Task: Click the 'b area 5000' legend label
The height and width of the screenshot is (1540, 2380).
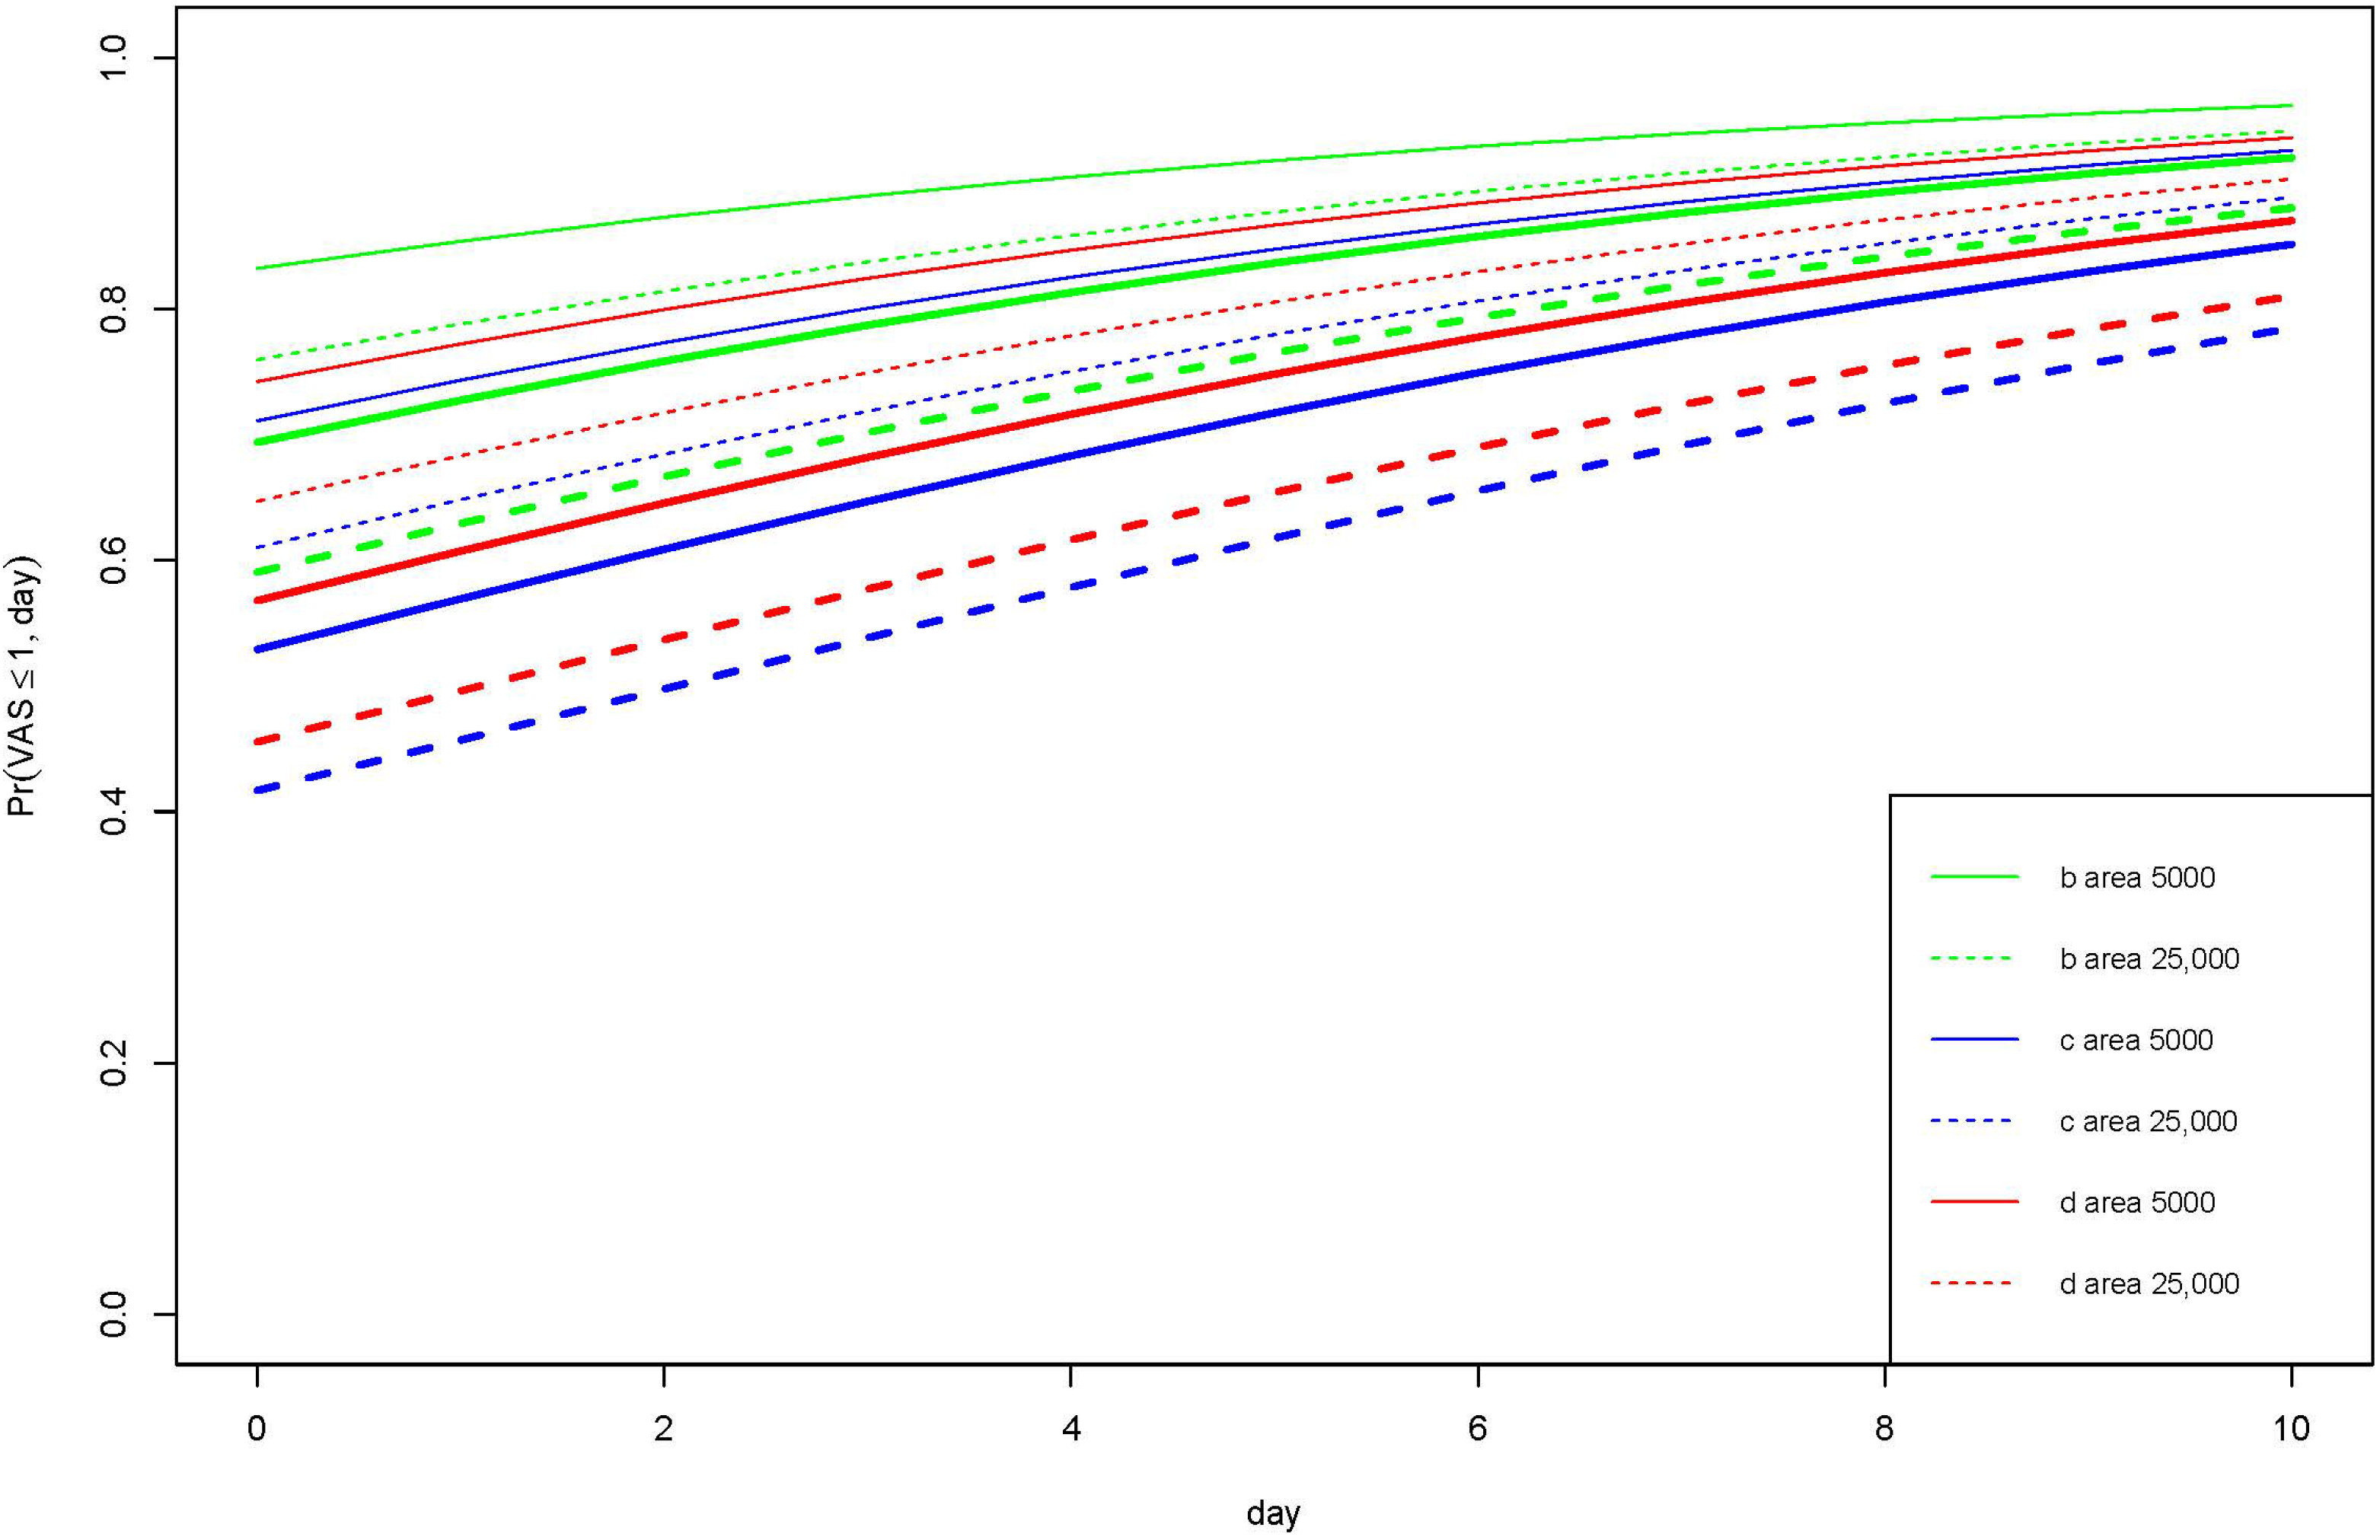Action: coord(2137,878)
